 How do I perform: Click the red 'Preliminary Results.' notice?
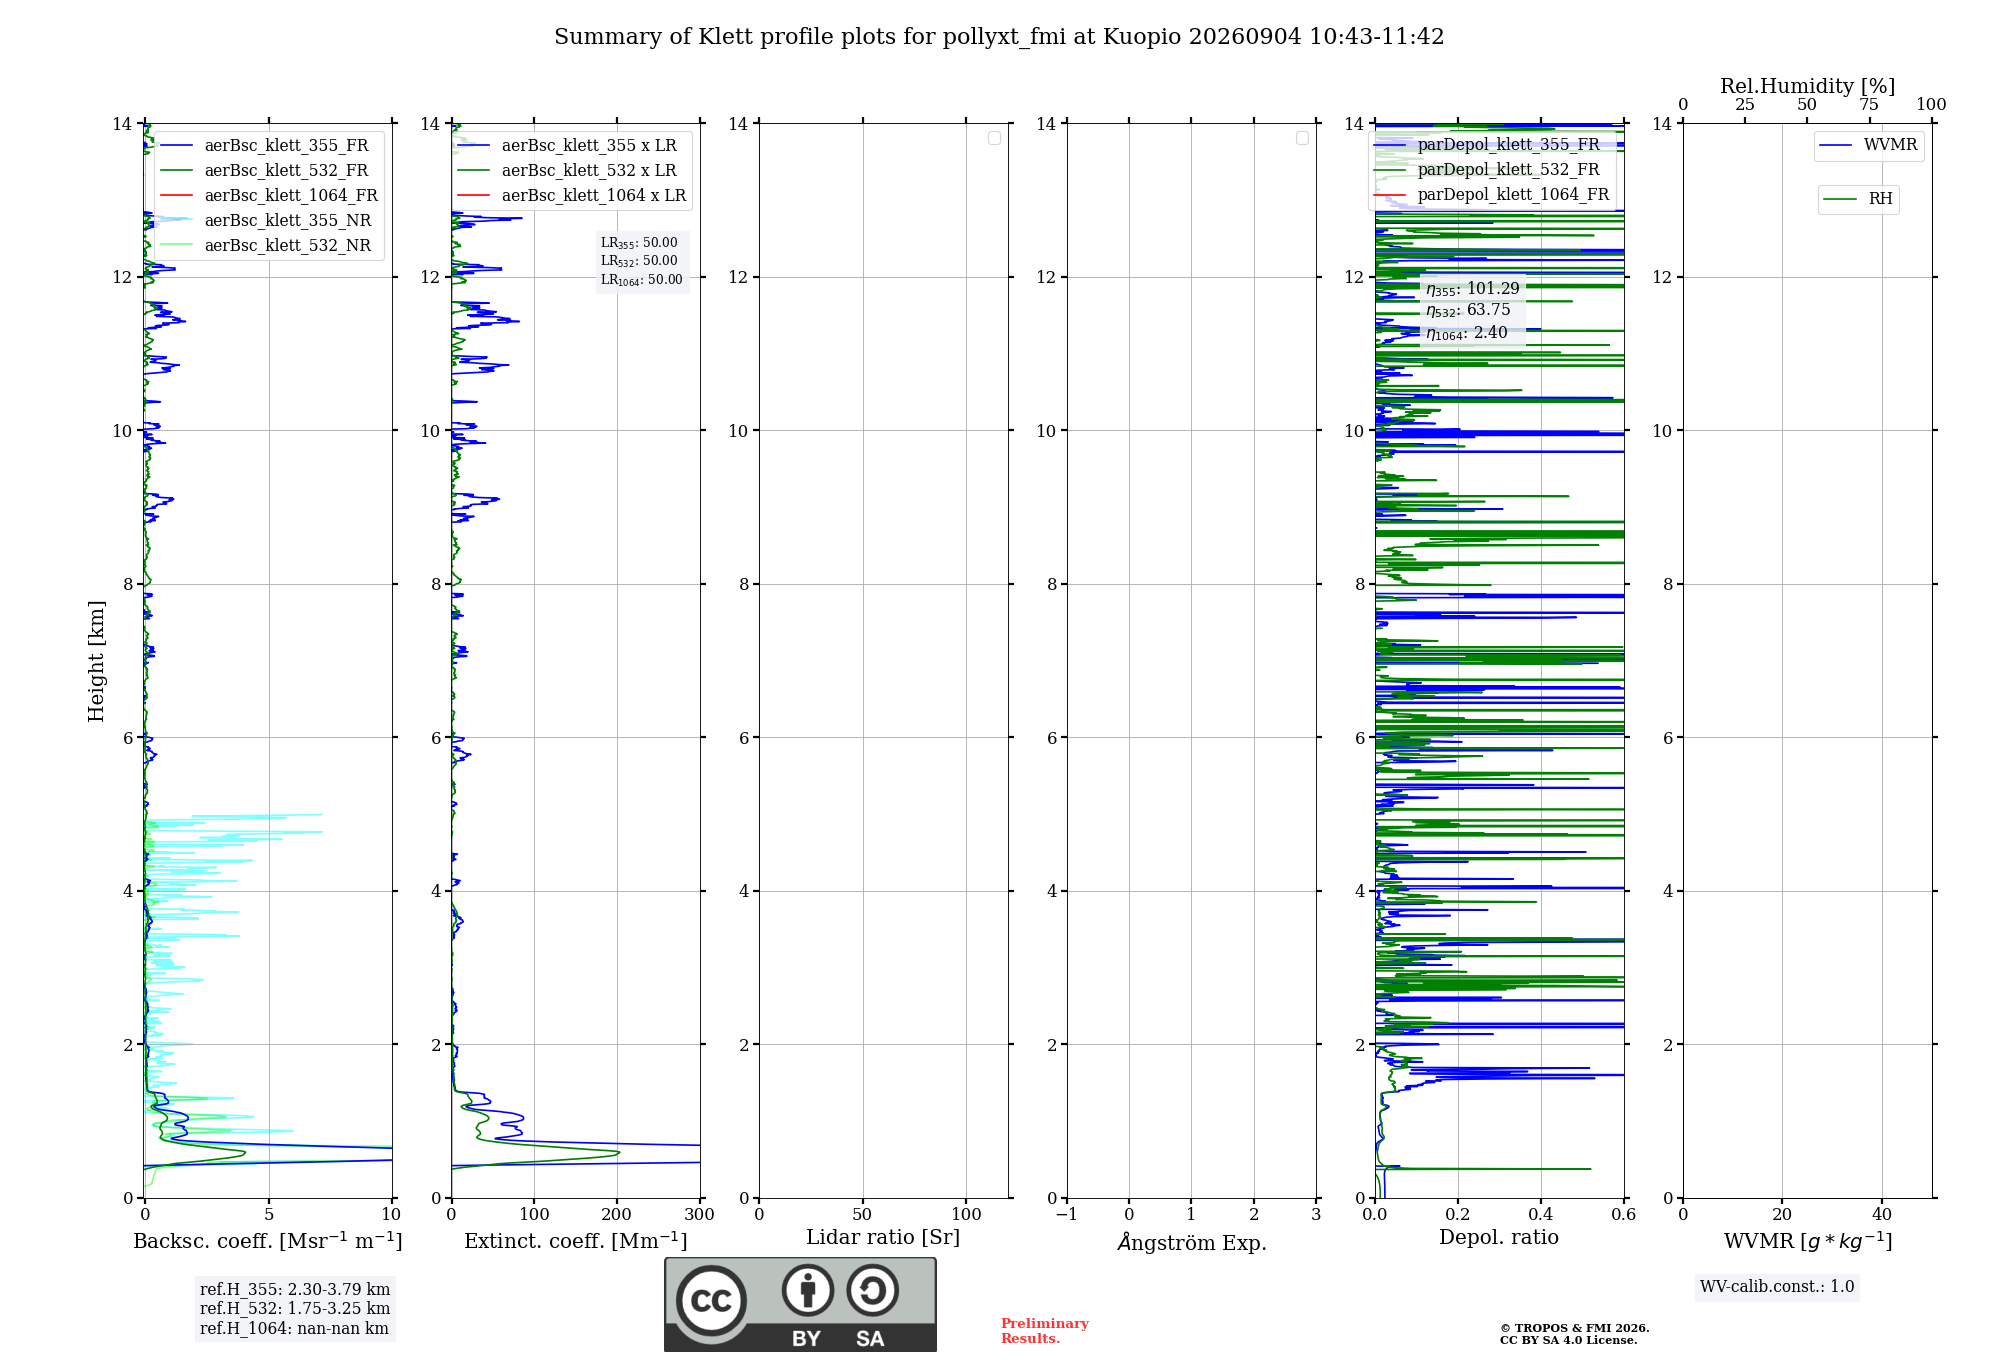point(1045,1331)
